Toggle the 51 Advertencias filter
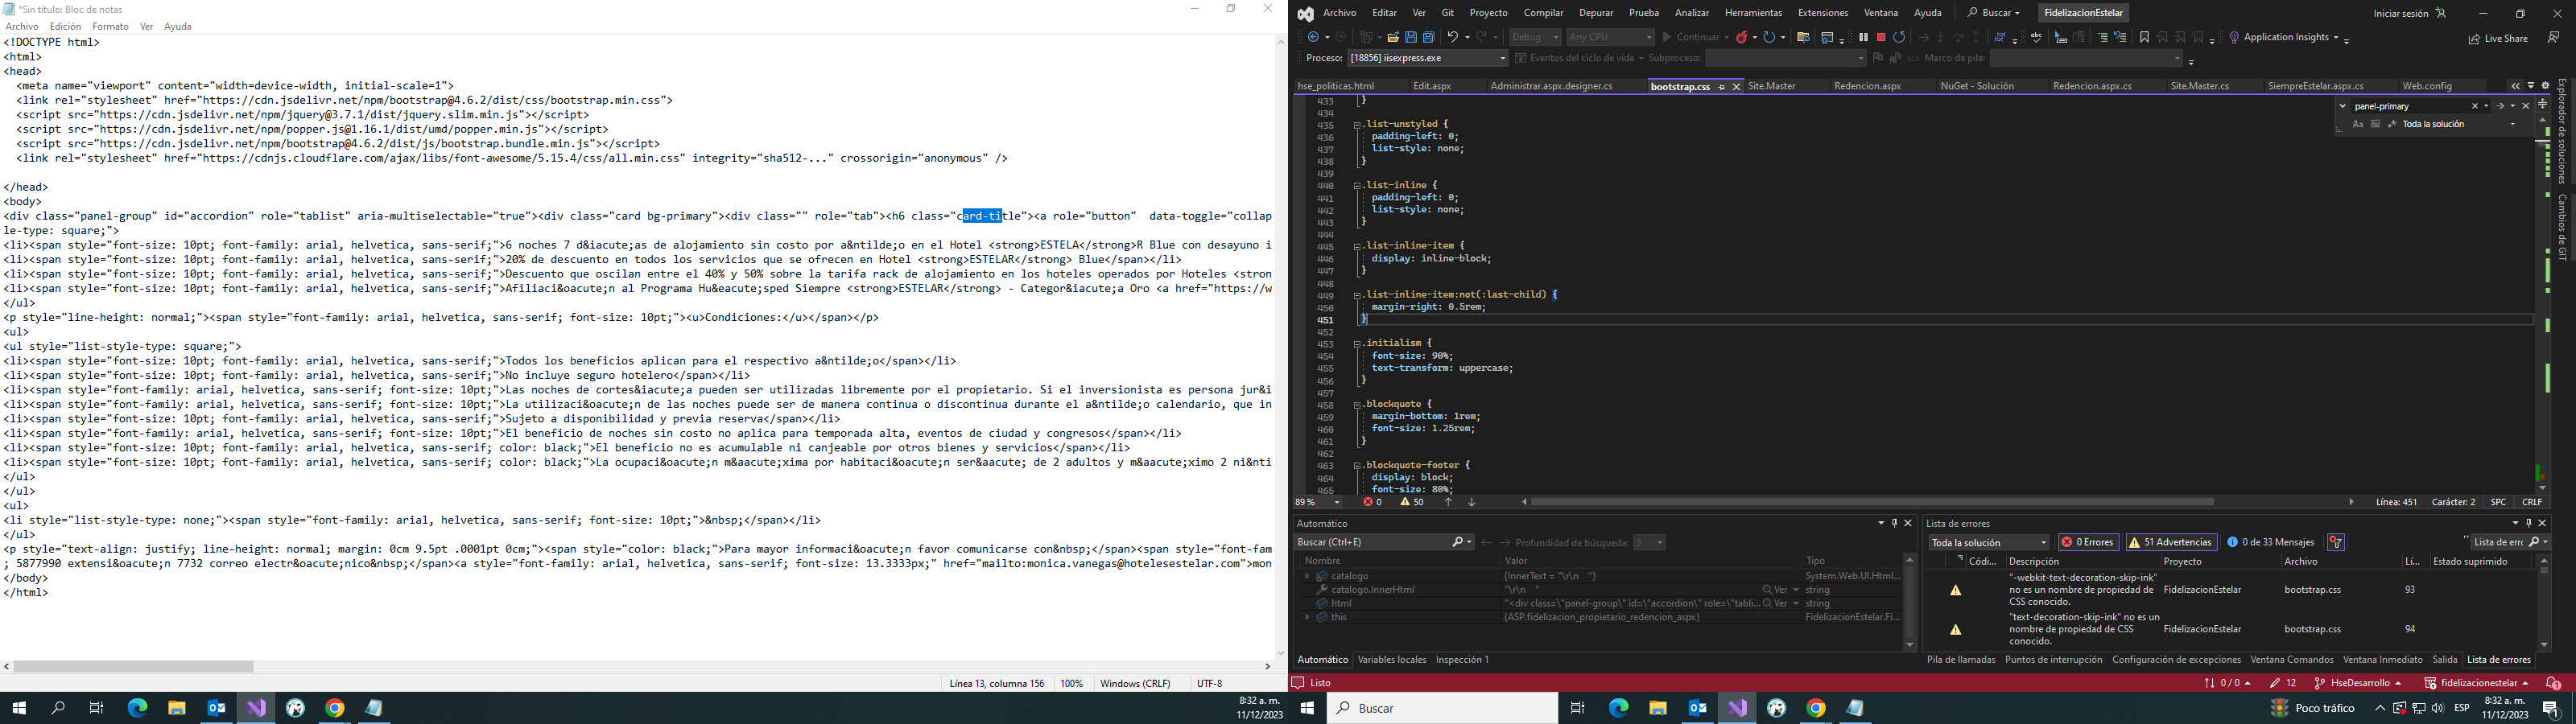This screenshot has width=2576, height=724. pos(2171,542)
